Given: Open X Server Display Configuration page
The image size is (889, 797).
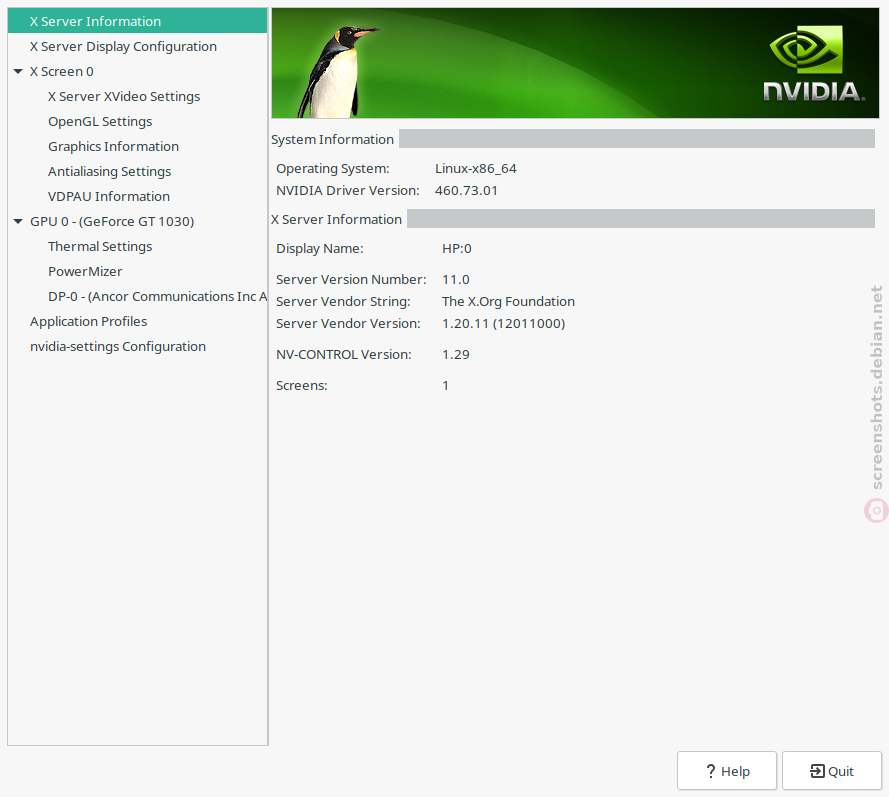Looking at the screenshot, I should pyautogui.click(x=137, y=46).
